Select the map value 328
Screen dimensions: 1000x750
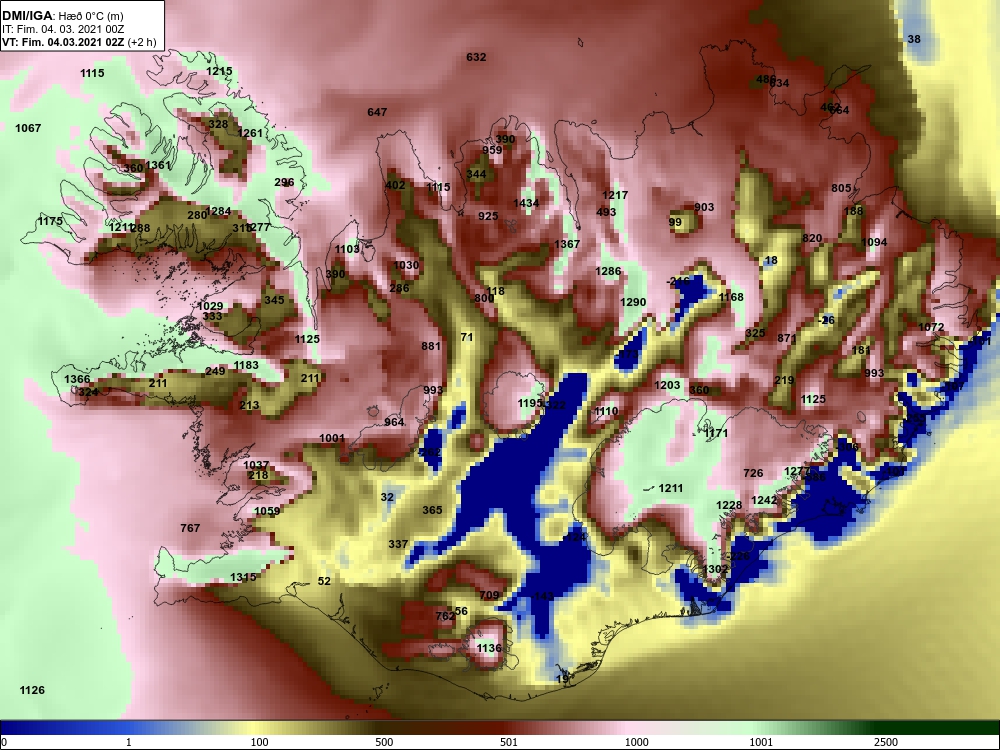[x=218, y=124]
